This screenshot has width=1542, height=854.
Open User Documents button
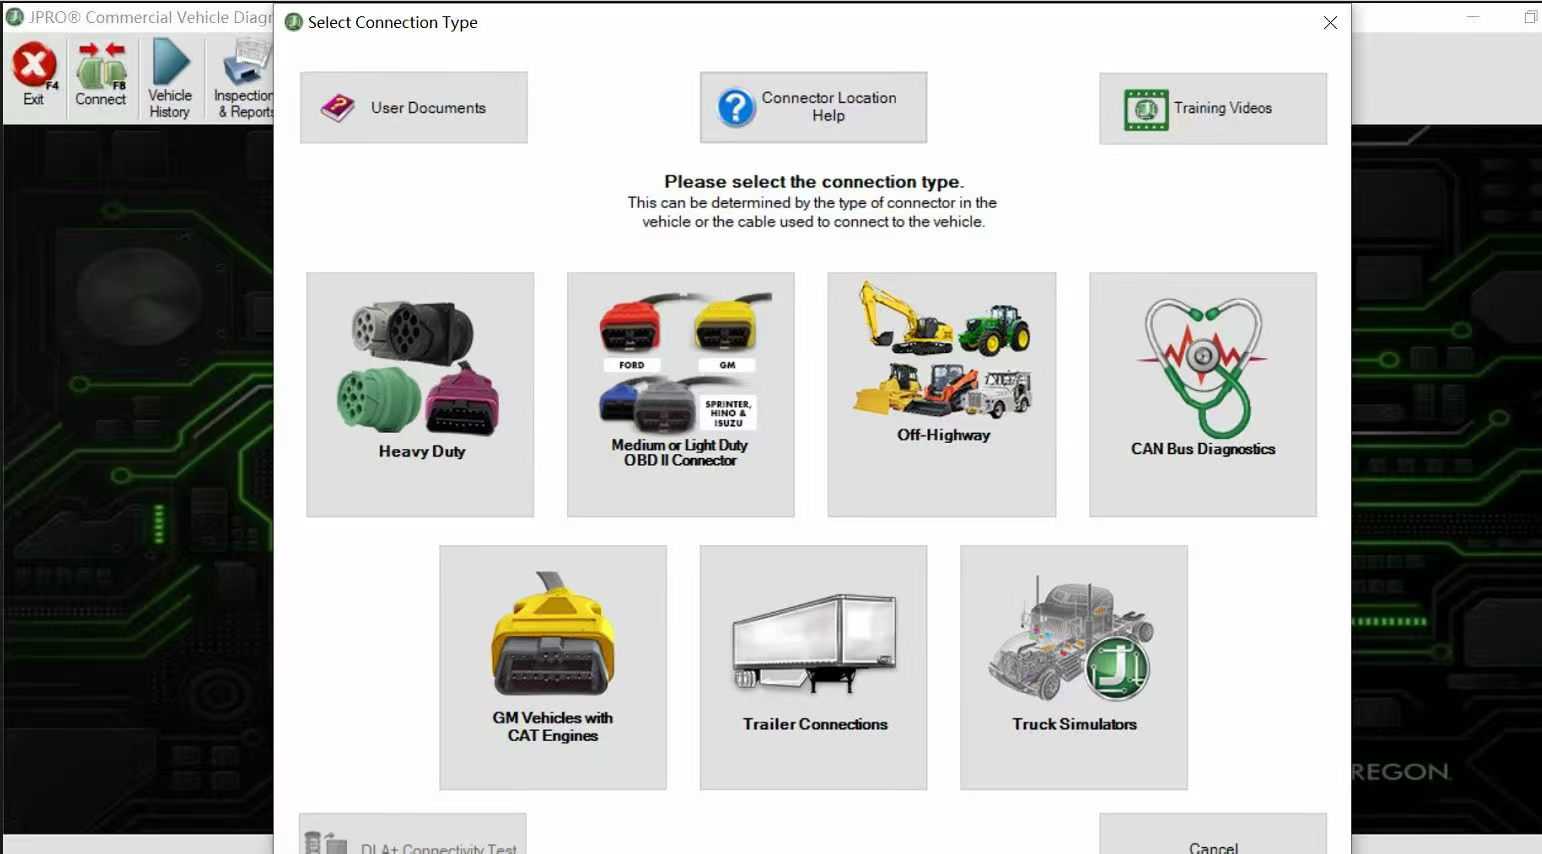pos(414,108)
